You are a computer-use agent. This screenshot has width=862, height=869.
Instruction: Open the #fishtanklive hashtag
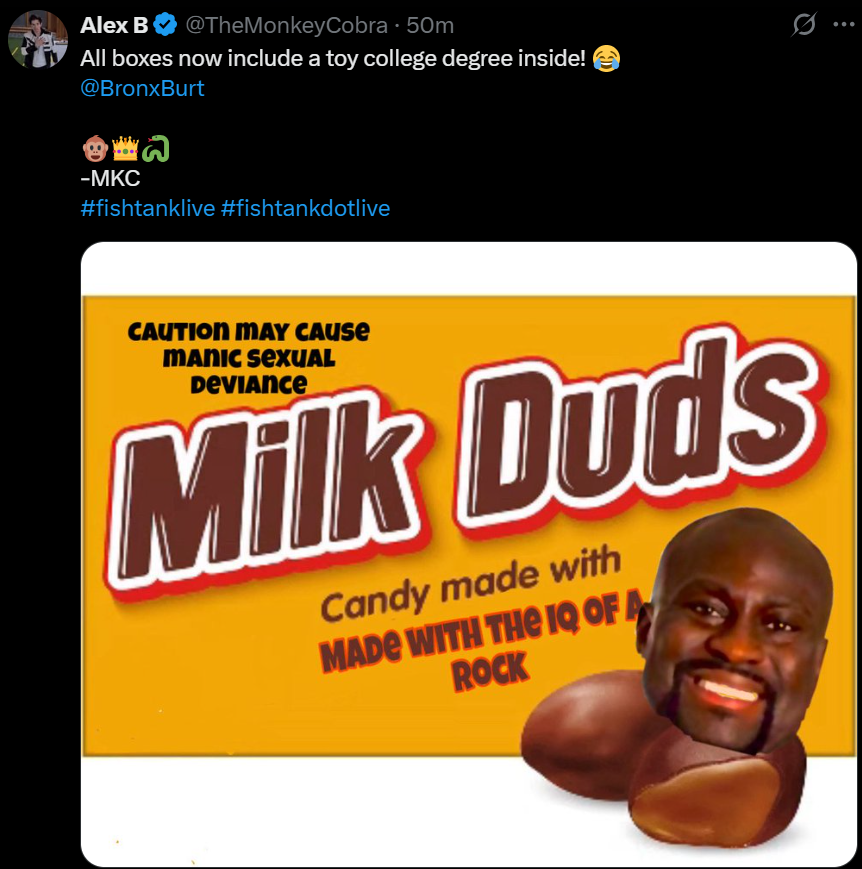click(x=147, y=208)
